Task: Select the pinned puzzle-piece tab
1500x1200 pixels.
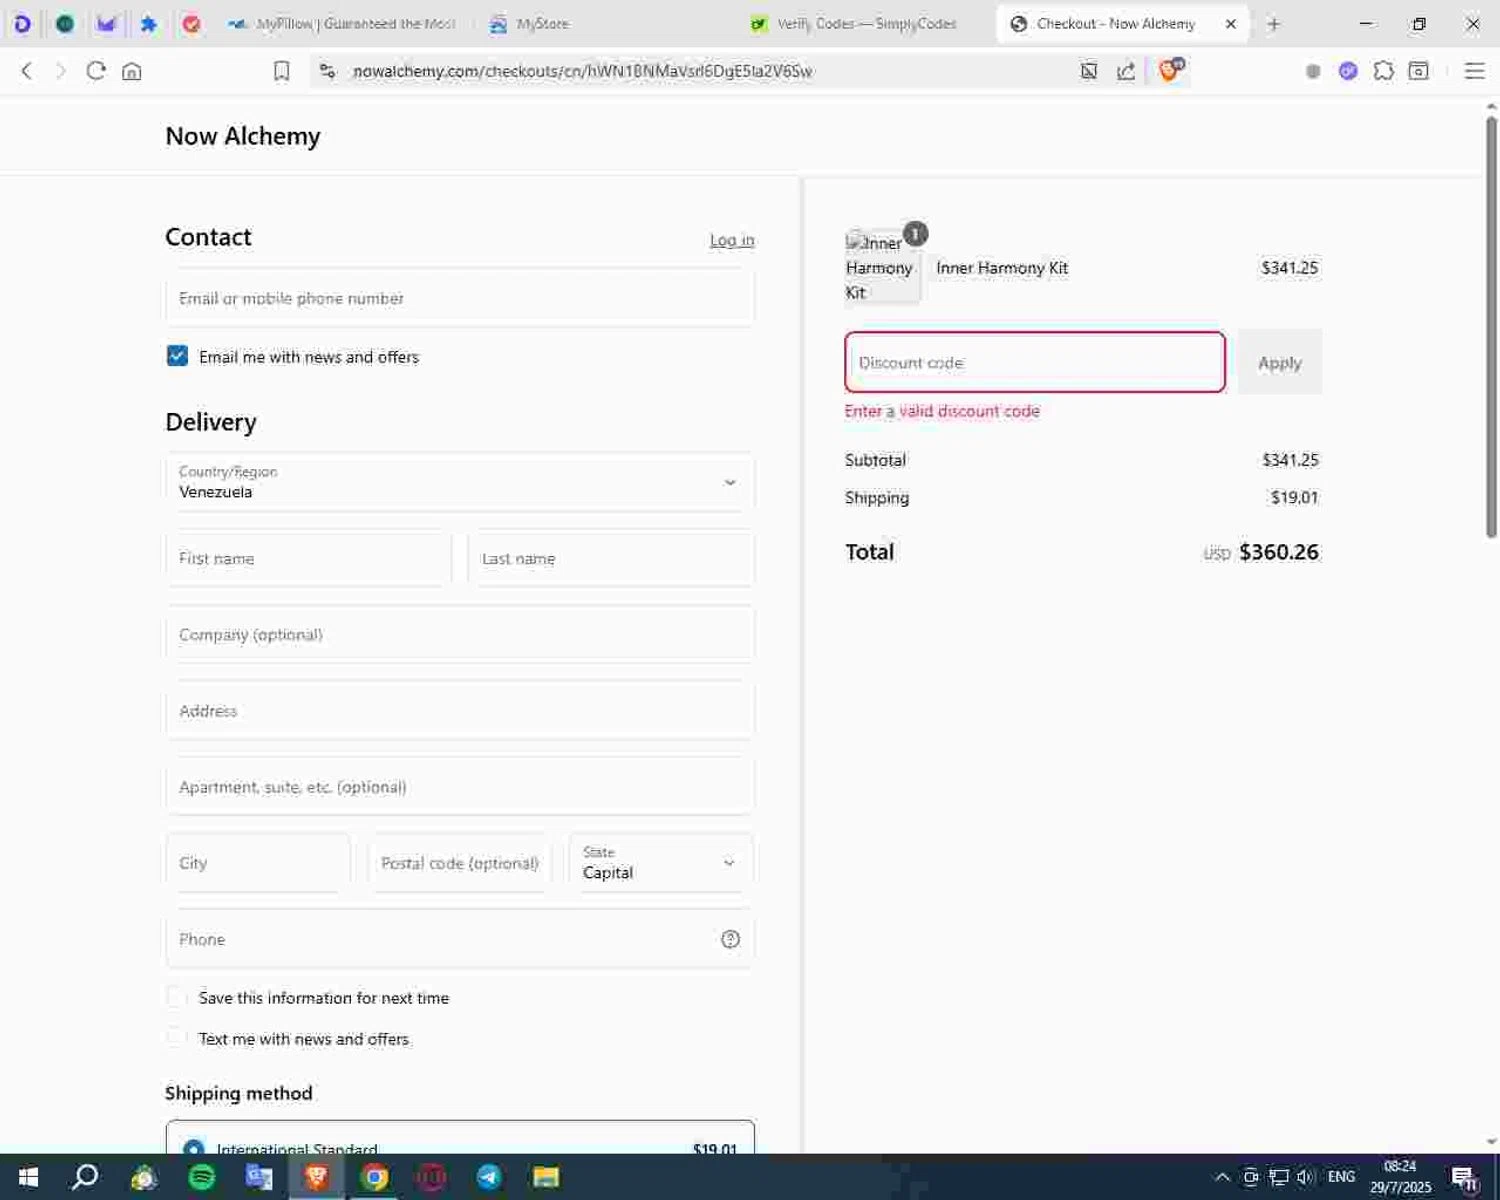Action: (x=149, y=24)
